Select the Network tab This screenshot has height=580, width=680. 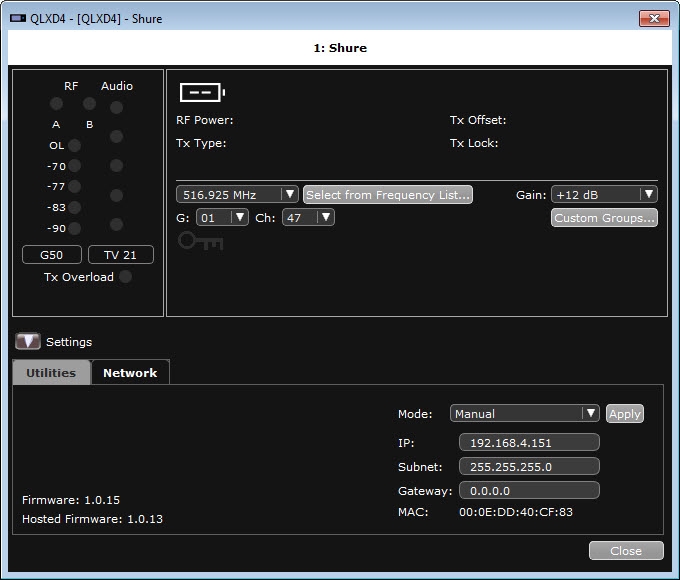click(x=130, y=373)
